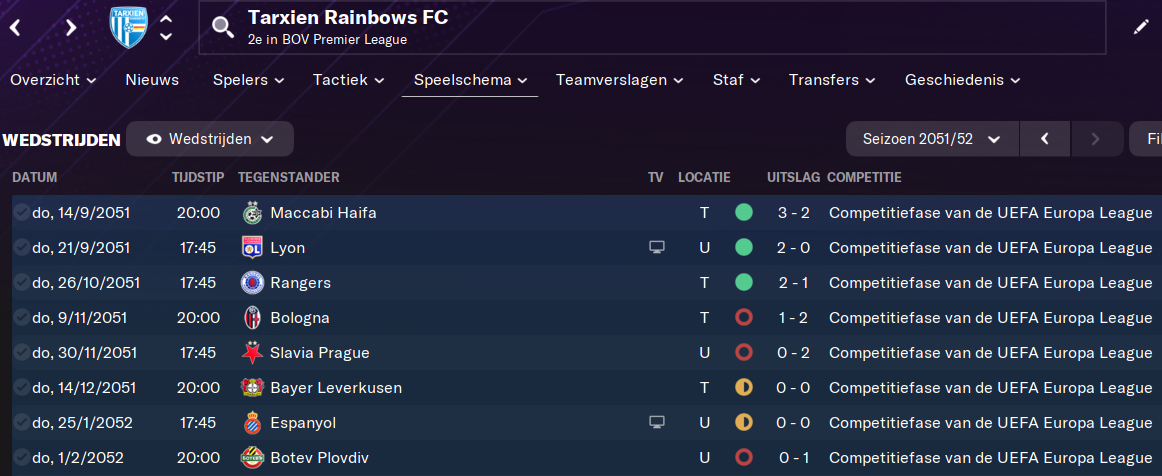Click the TV icon on the Lyon row
Image resolution: width=1162 pixels, height=476 pixels.
pos(656,248)
